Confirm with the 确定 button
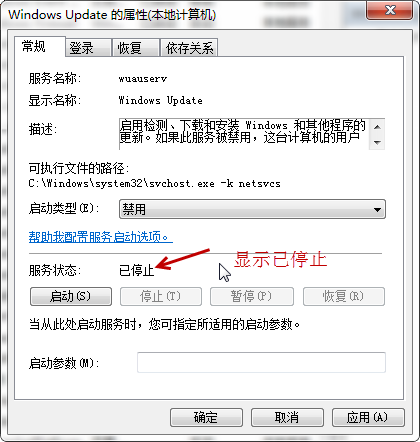This screenshot has height=442, width=420. [206, 417]
